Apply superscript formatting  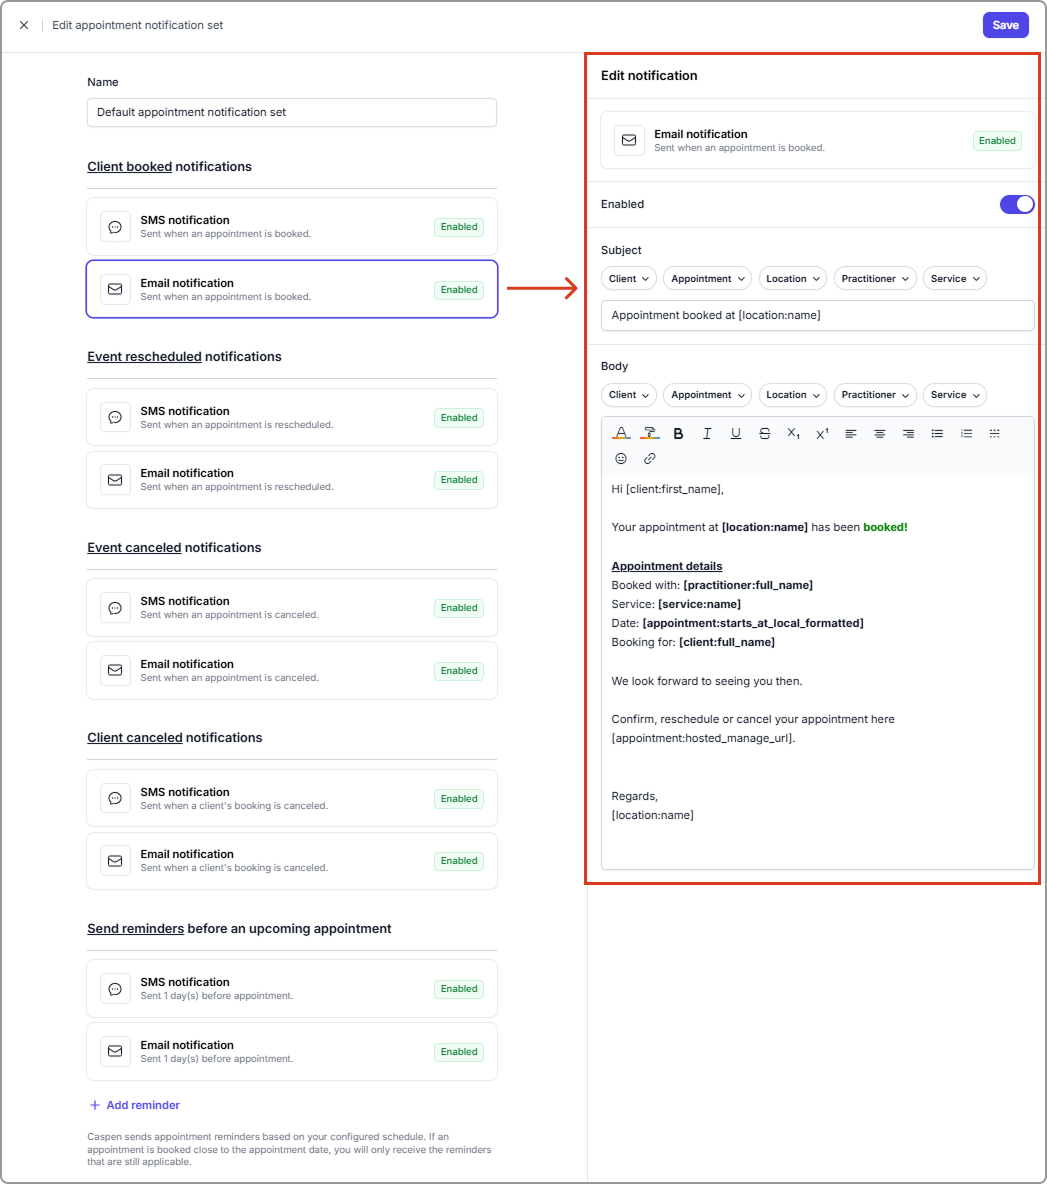tap(822, 434)
